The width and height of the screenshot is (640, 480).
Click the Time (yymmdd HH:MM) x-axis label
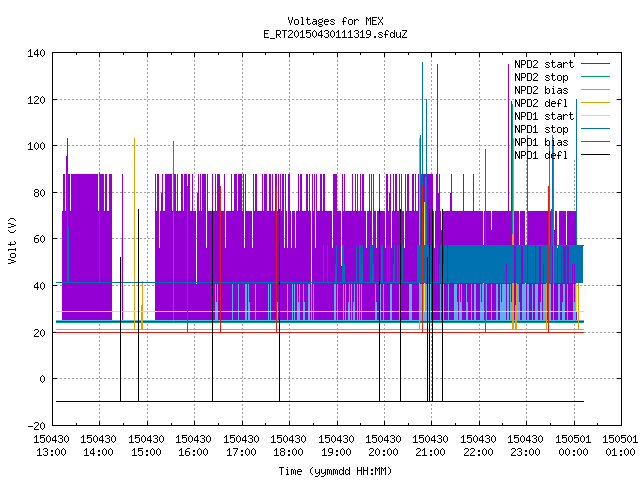(335, 471)
